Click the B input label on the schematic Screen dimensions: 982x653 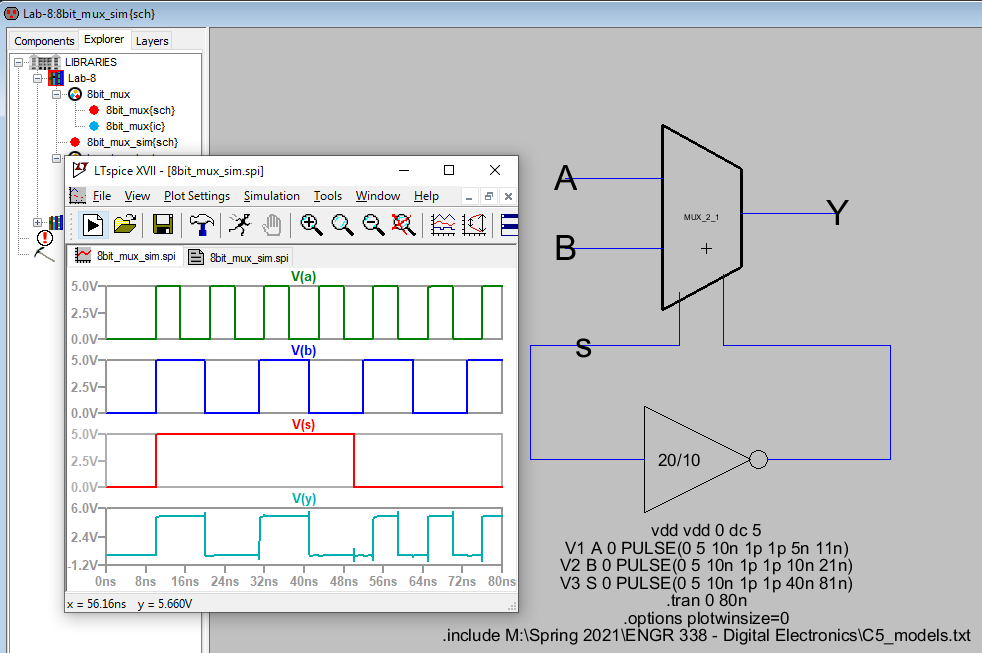tap(566, 248)
